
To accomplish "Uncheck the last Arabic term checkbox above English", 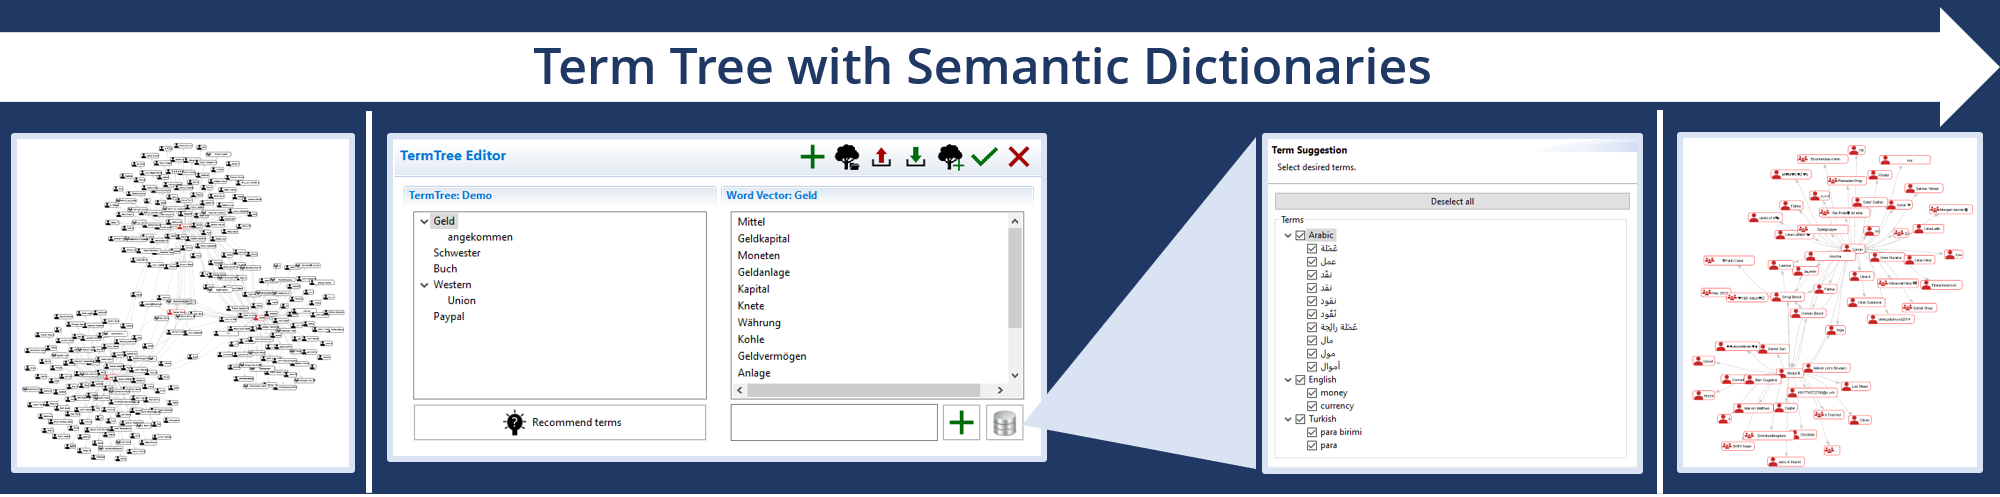I will [1312, 367].
